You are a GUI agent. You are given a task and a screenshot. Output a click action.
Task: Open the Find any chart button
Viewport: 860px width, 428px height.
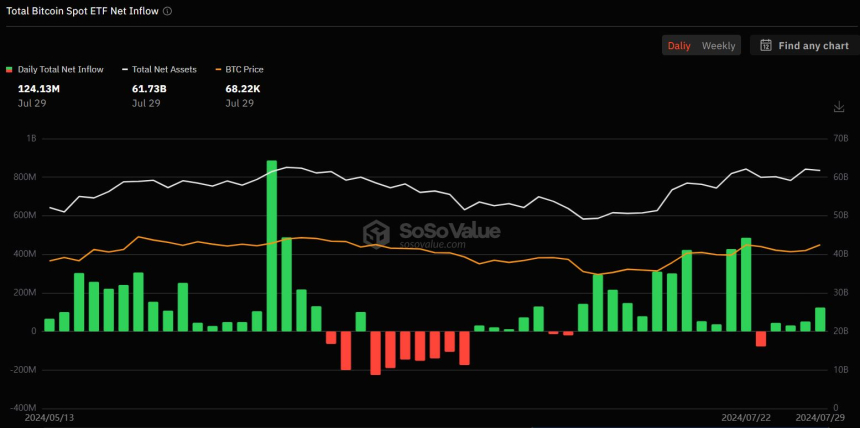point(803,46)
